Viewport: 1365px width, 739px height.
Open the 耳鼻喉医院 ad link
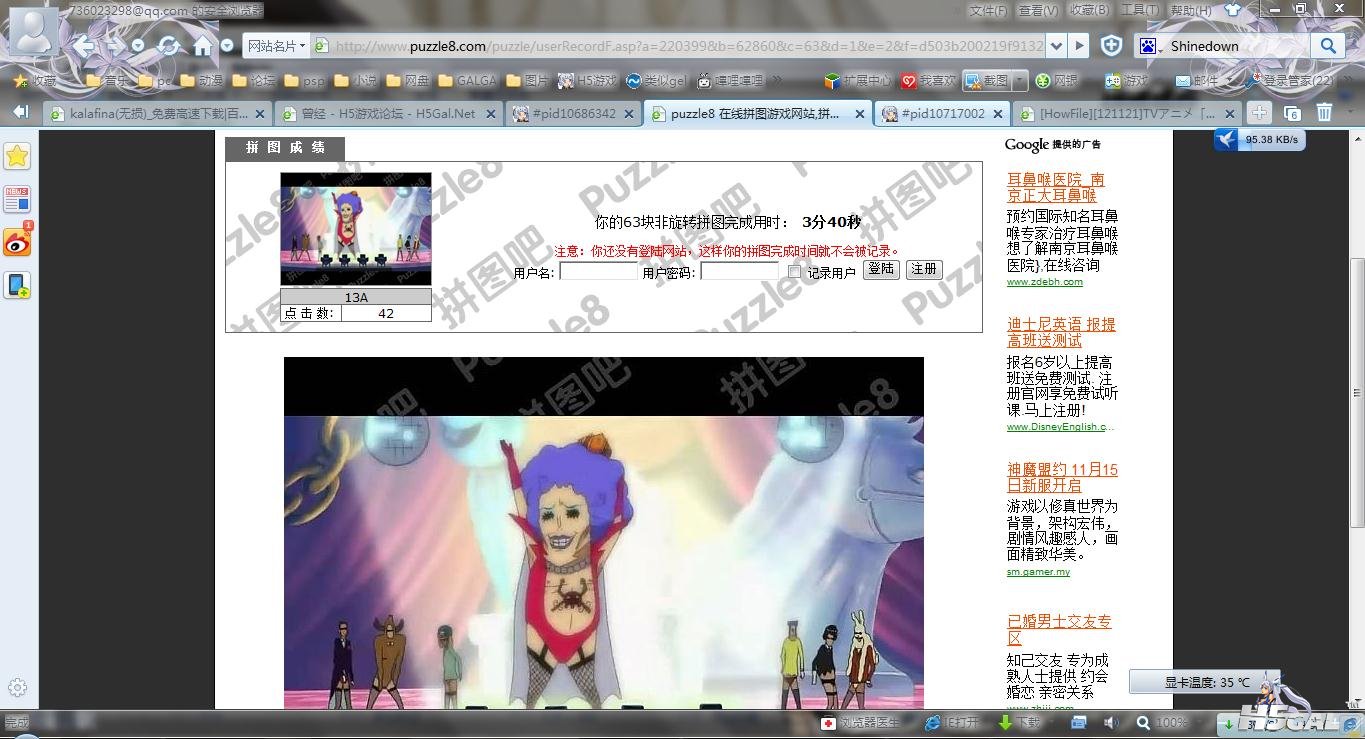[x=1056, y=187]
